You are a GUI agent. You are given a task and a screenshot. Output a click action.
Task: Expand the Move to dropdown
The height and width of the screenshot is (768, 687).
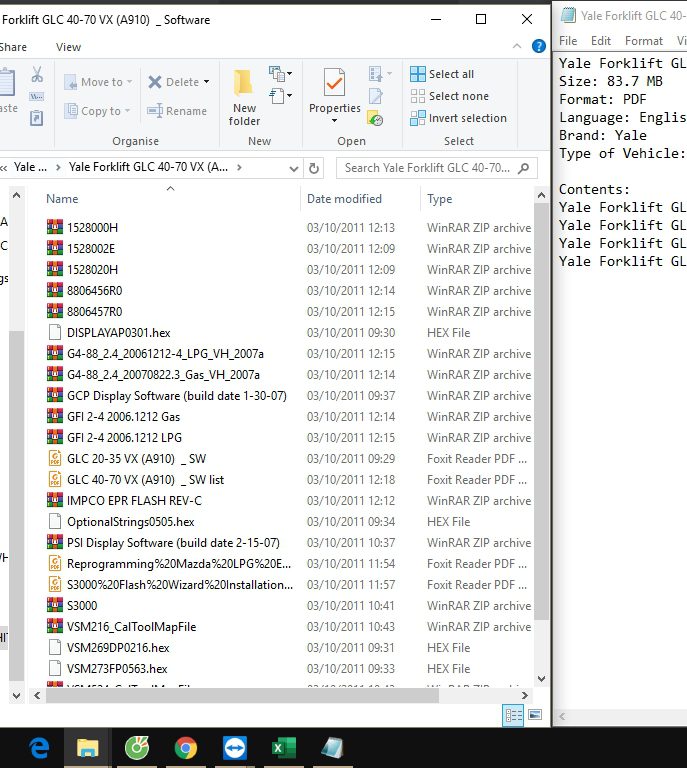[129, 82]
